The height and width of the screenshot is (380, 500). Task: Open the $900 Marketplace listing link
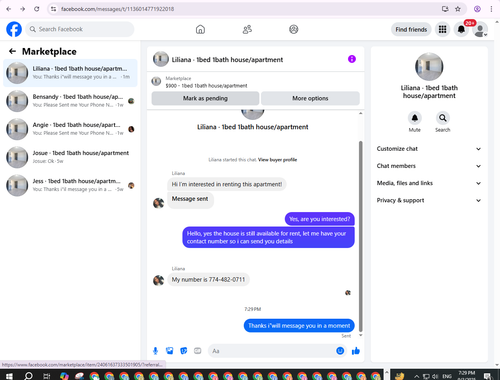pyautogui.click(x=206, y=86)
